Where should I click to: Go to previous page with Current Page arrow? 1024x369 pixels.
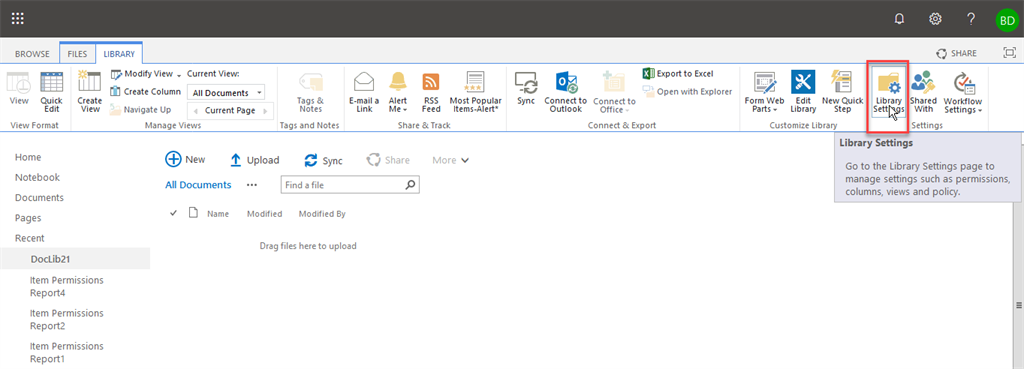[195, 110]
